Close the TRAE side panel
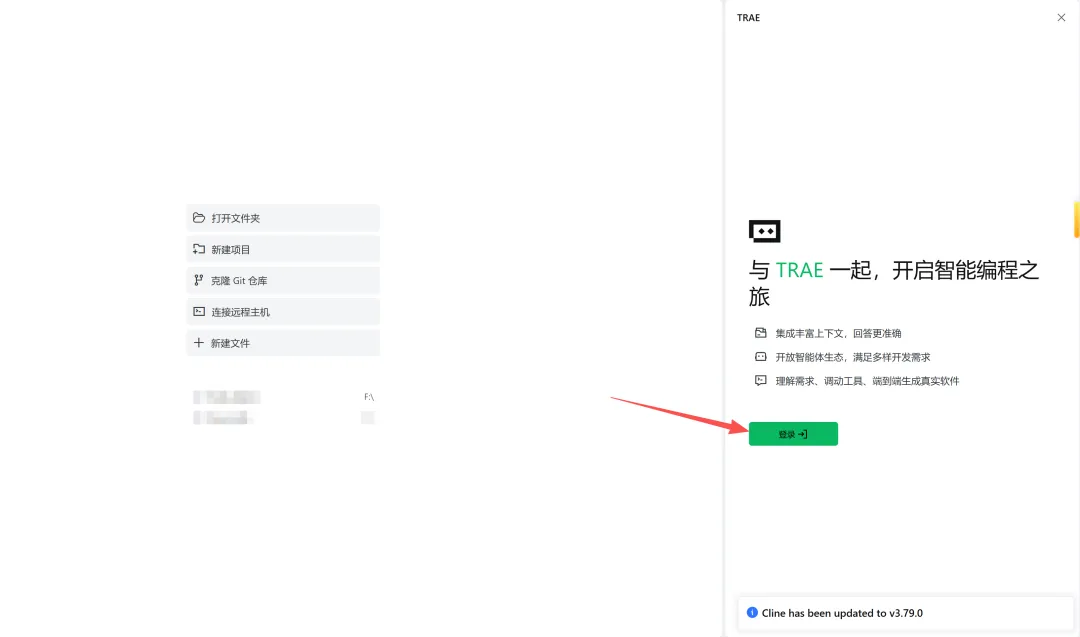The image size is (1080, 637). pos(1061,18)
